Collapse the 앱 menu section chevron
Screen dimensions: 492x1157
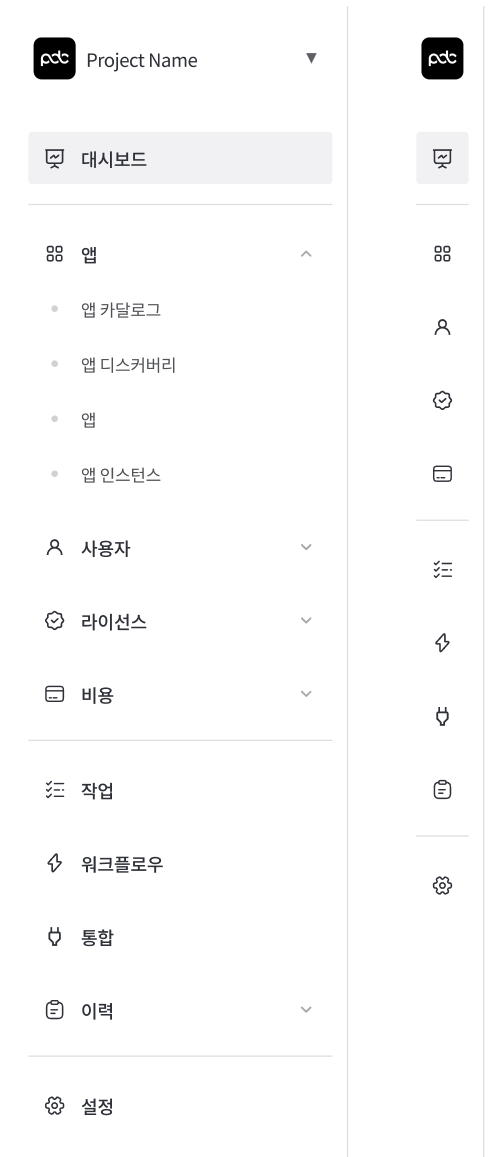click(306, 254)
